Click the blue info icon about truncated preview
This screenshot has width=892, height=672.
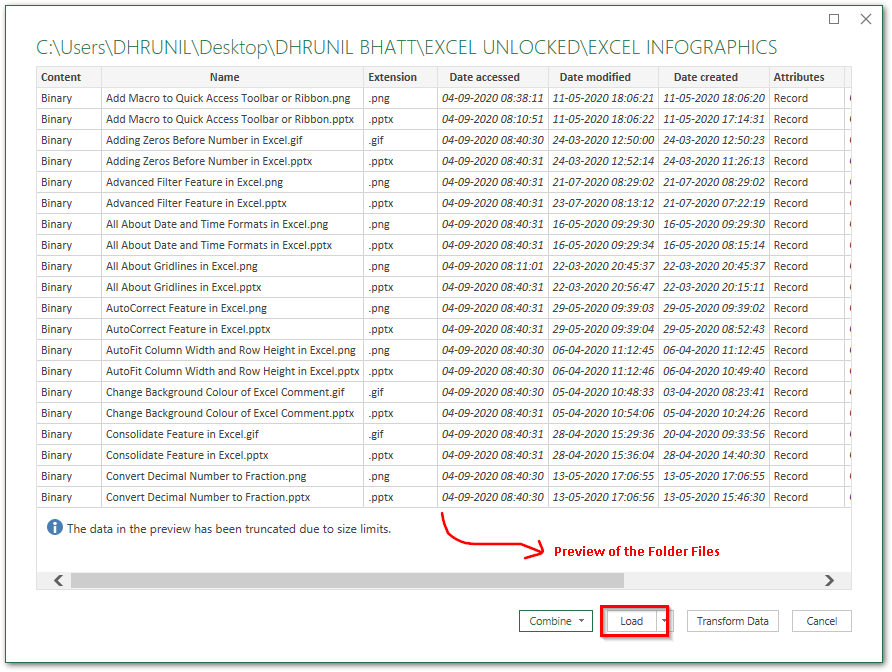coord(55,527)
